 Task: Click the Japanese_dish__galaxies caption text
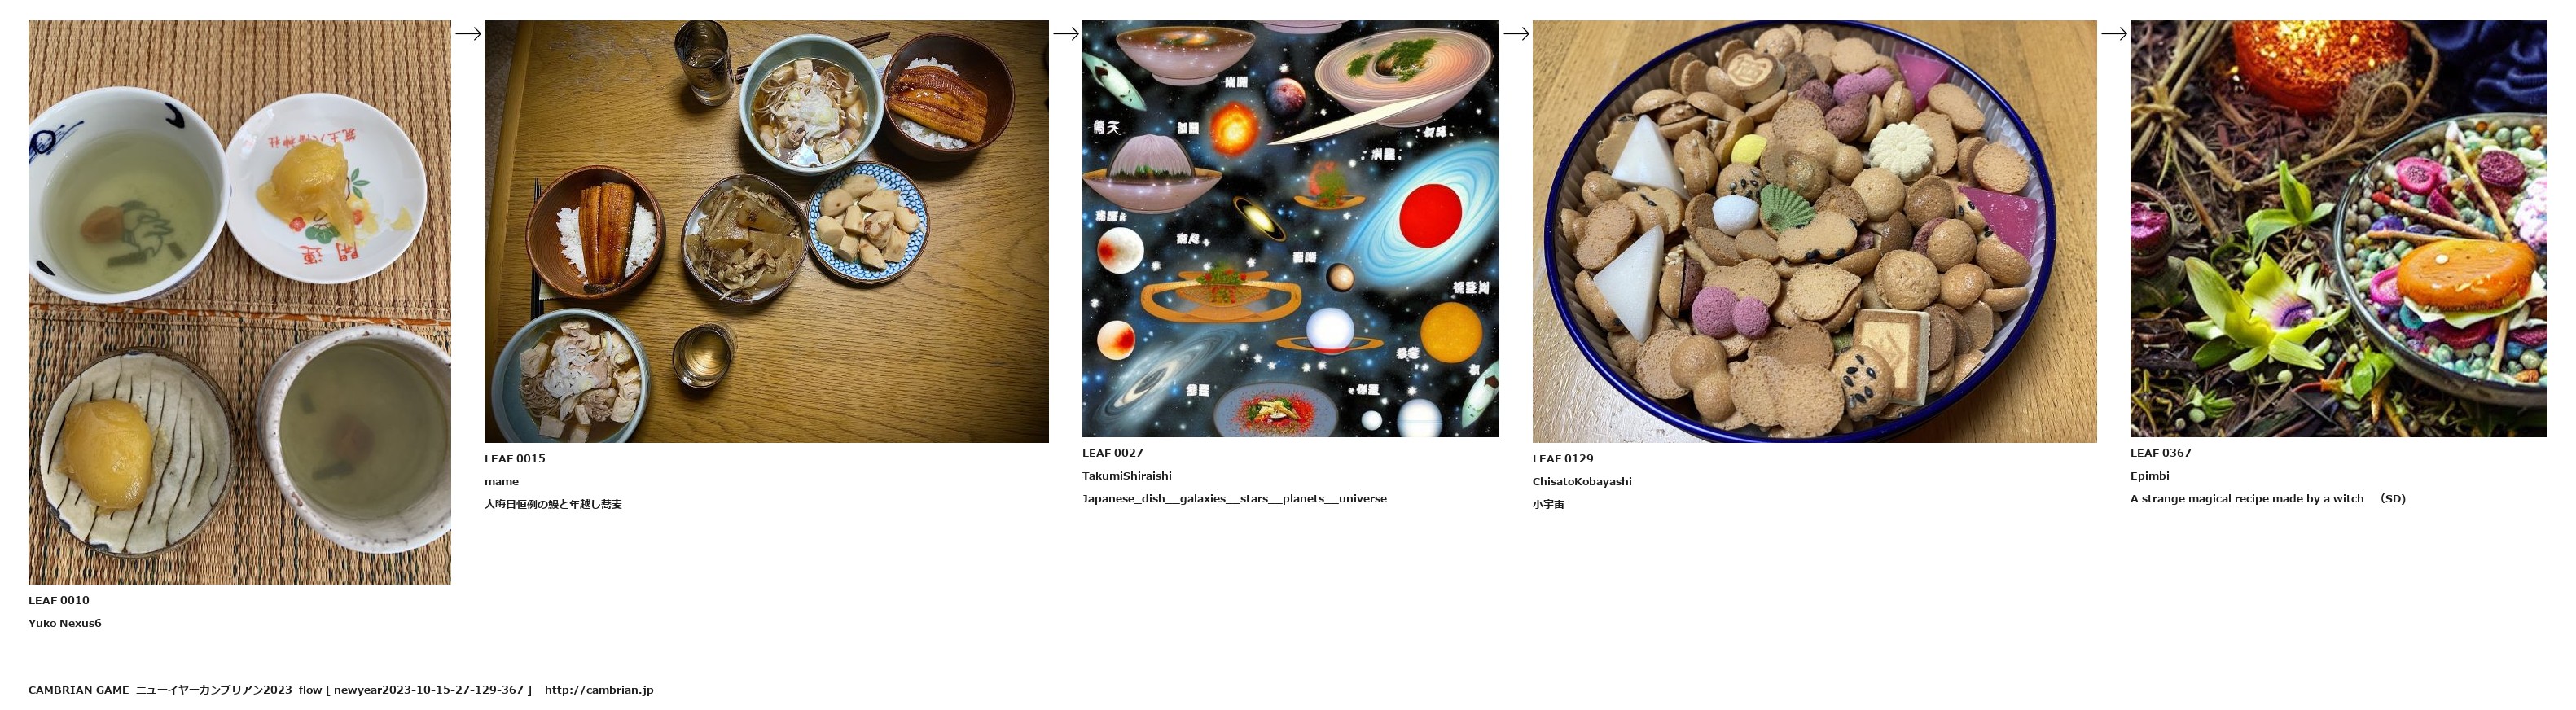pyautogui.click(x=1234, y=499)
